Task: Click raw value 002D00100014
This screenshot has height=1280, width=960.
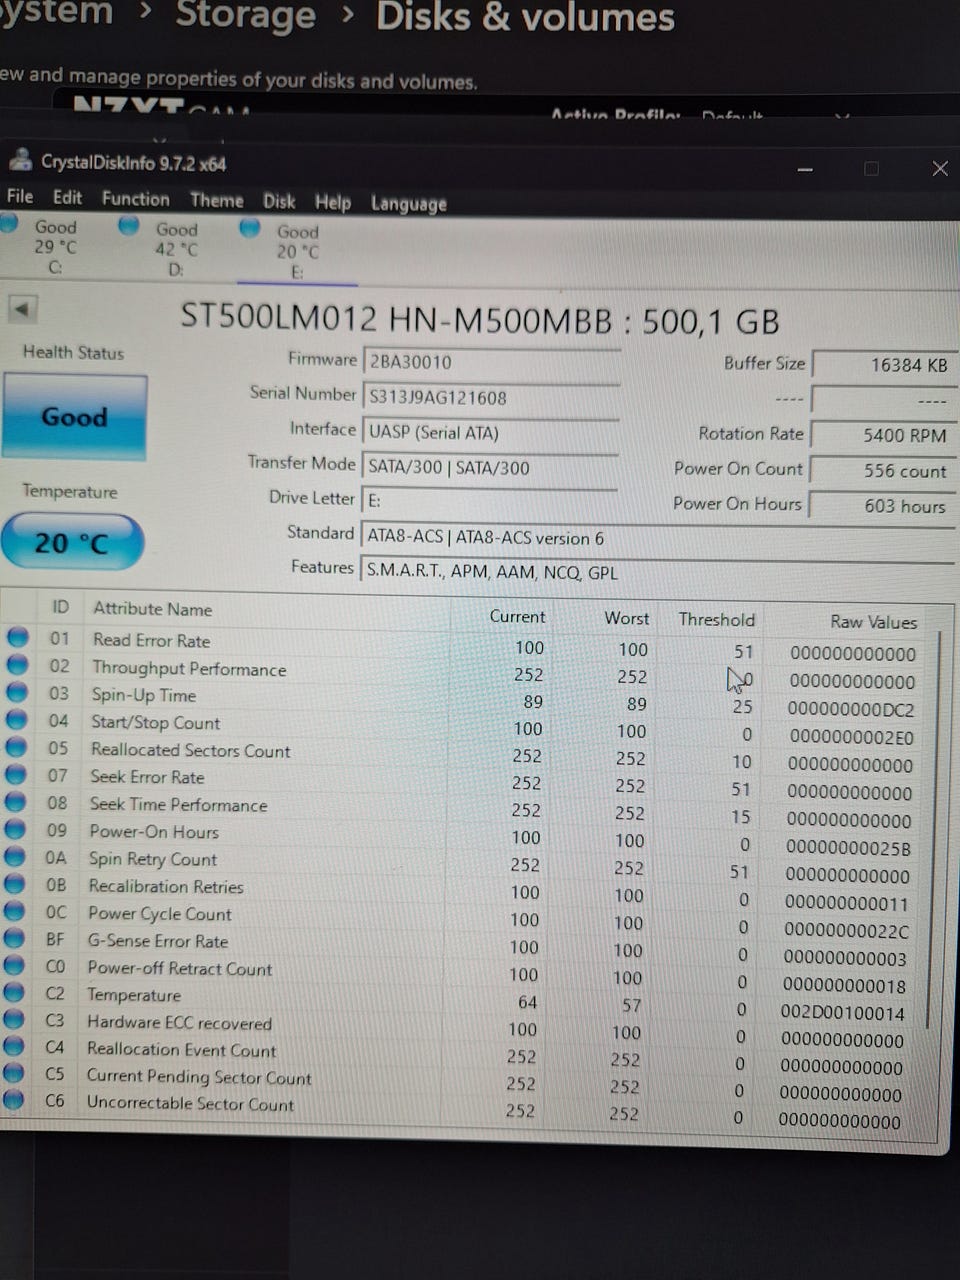Action: tap(842, 1013)
